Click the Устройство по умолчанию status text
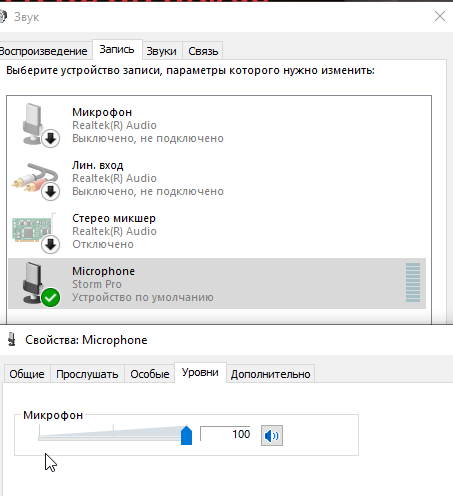Image resolution: width=453 pixels, height=496 pixels. [143, 297]
